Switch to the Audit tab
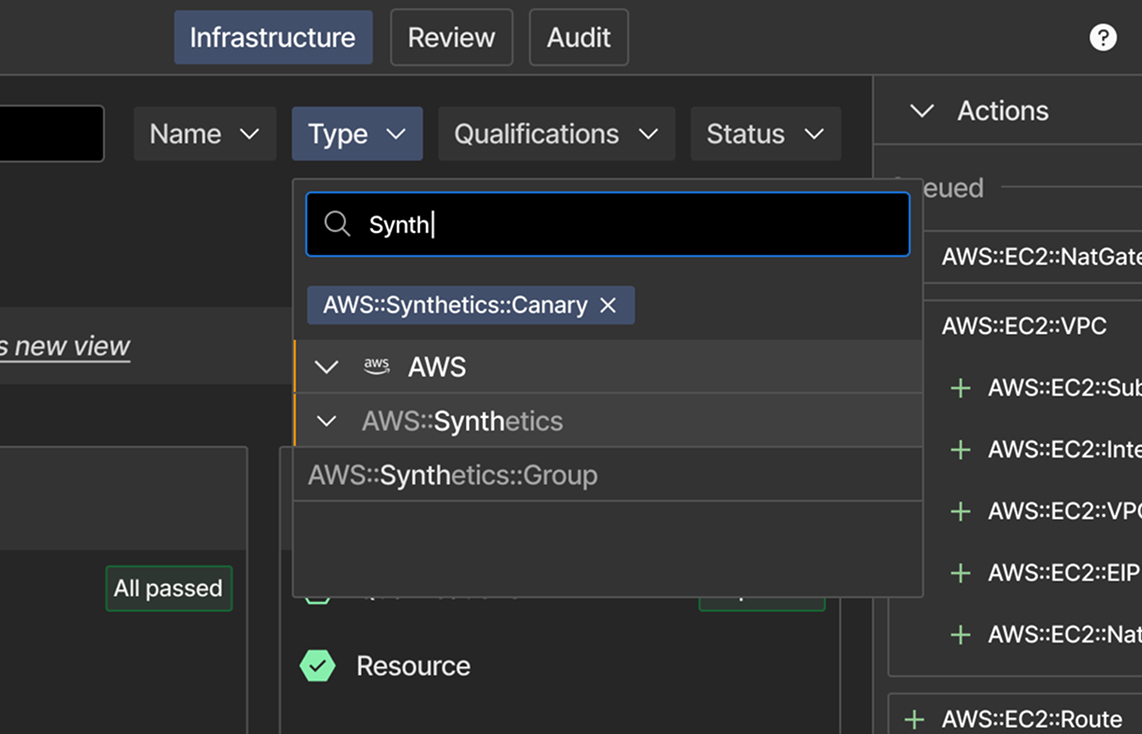Image resolution: width=1142 pixels, height=734 pixels. 579,37
